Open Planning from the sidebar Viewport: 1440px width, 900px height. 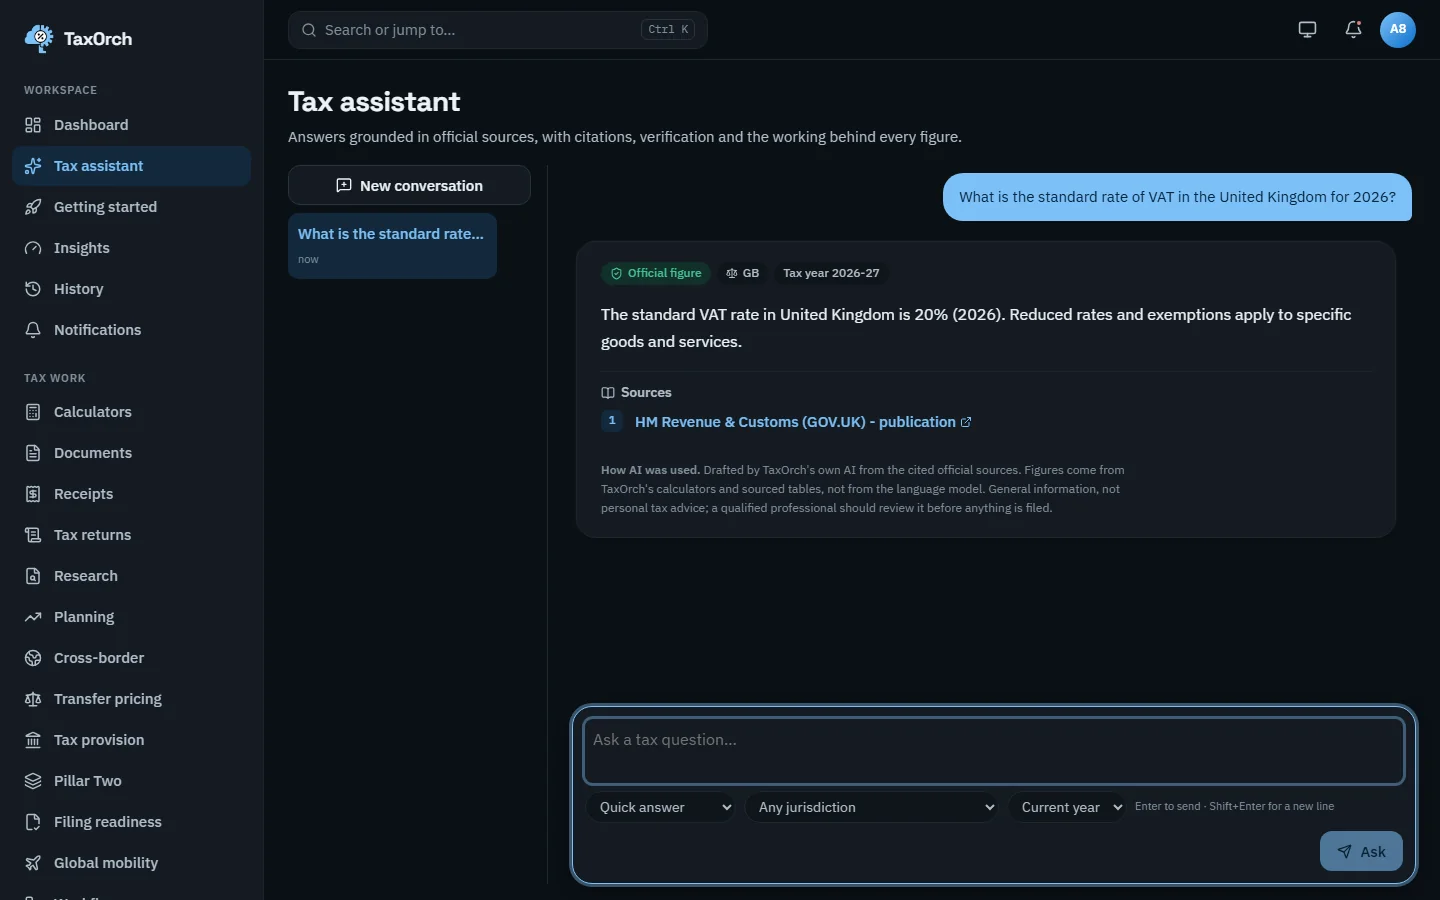tap(131, 617)
